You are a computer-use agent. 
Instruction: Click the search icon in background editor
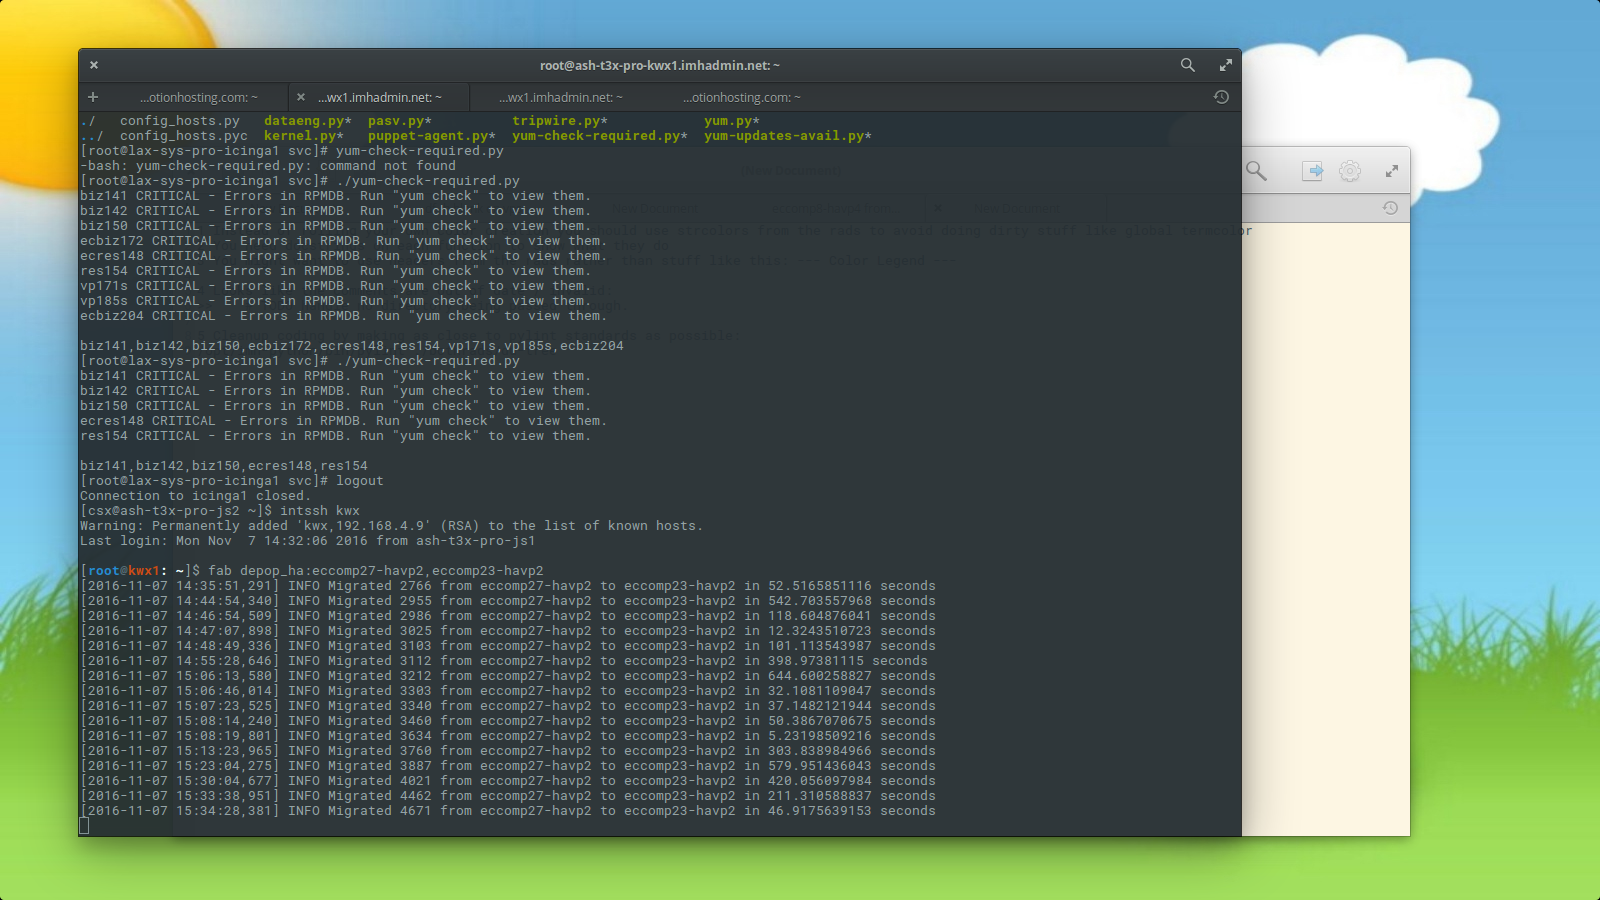1256,171
